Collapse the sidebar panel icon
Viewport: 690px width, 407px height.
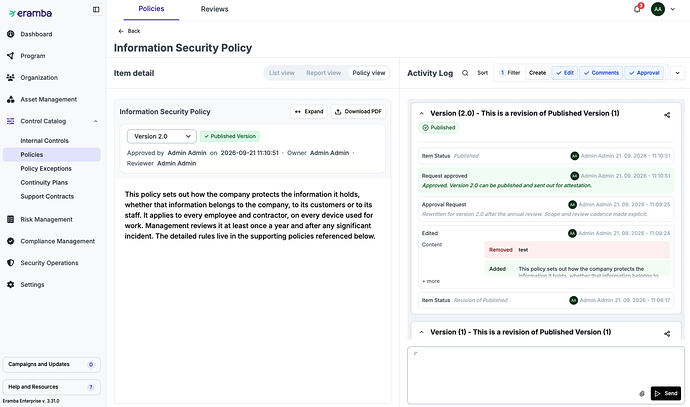[96, 9]
